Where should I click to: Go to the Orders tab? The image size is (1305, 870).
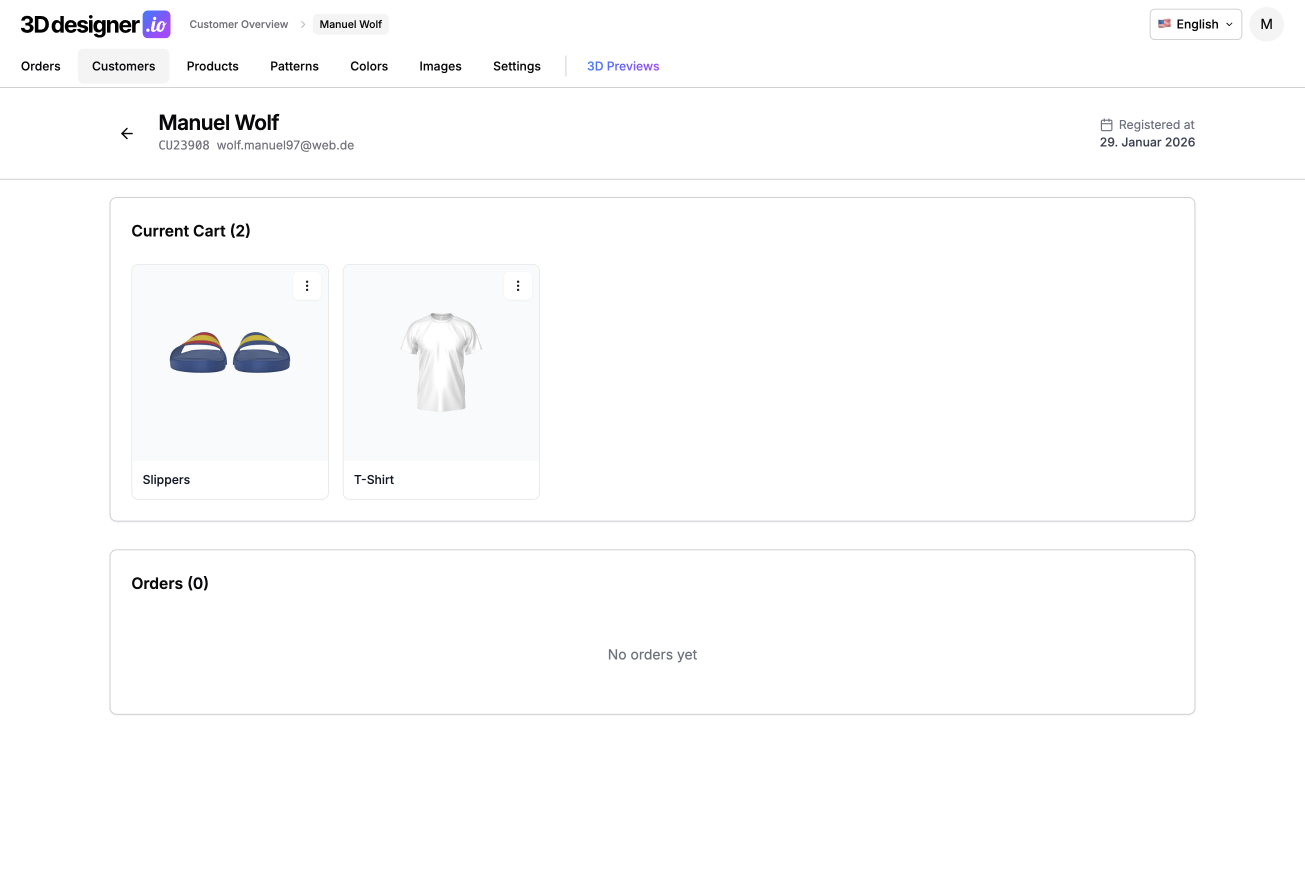(x=41, y=66)
